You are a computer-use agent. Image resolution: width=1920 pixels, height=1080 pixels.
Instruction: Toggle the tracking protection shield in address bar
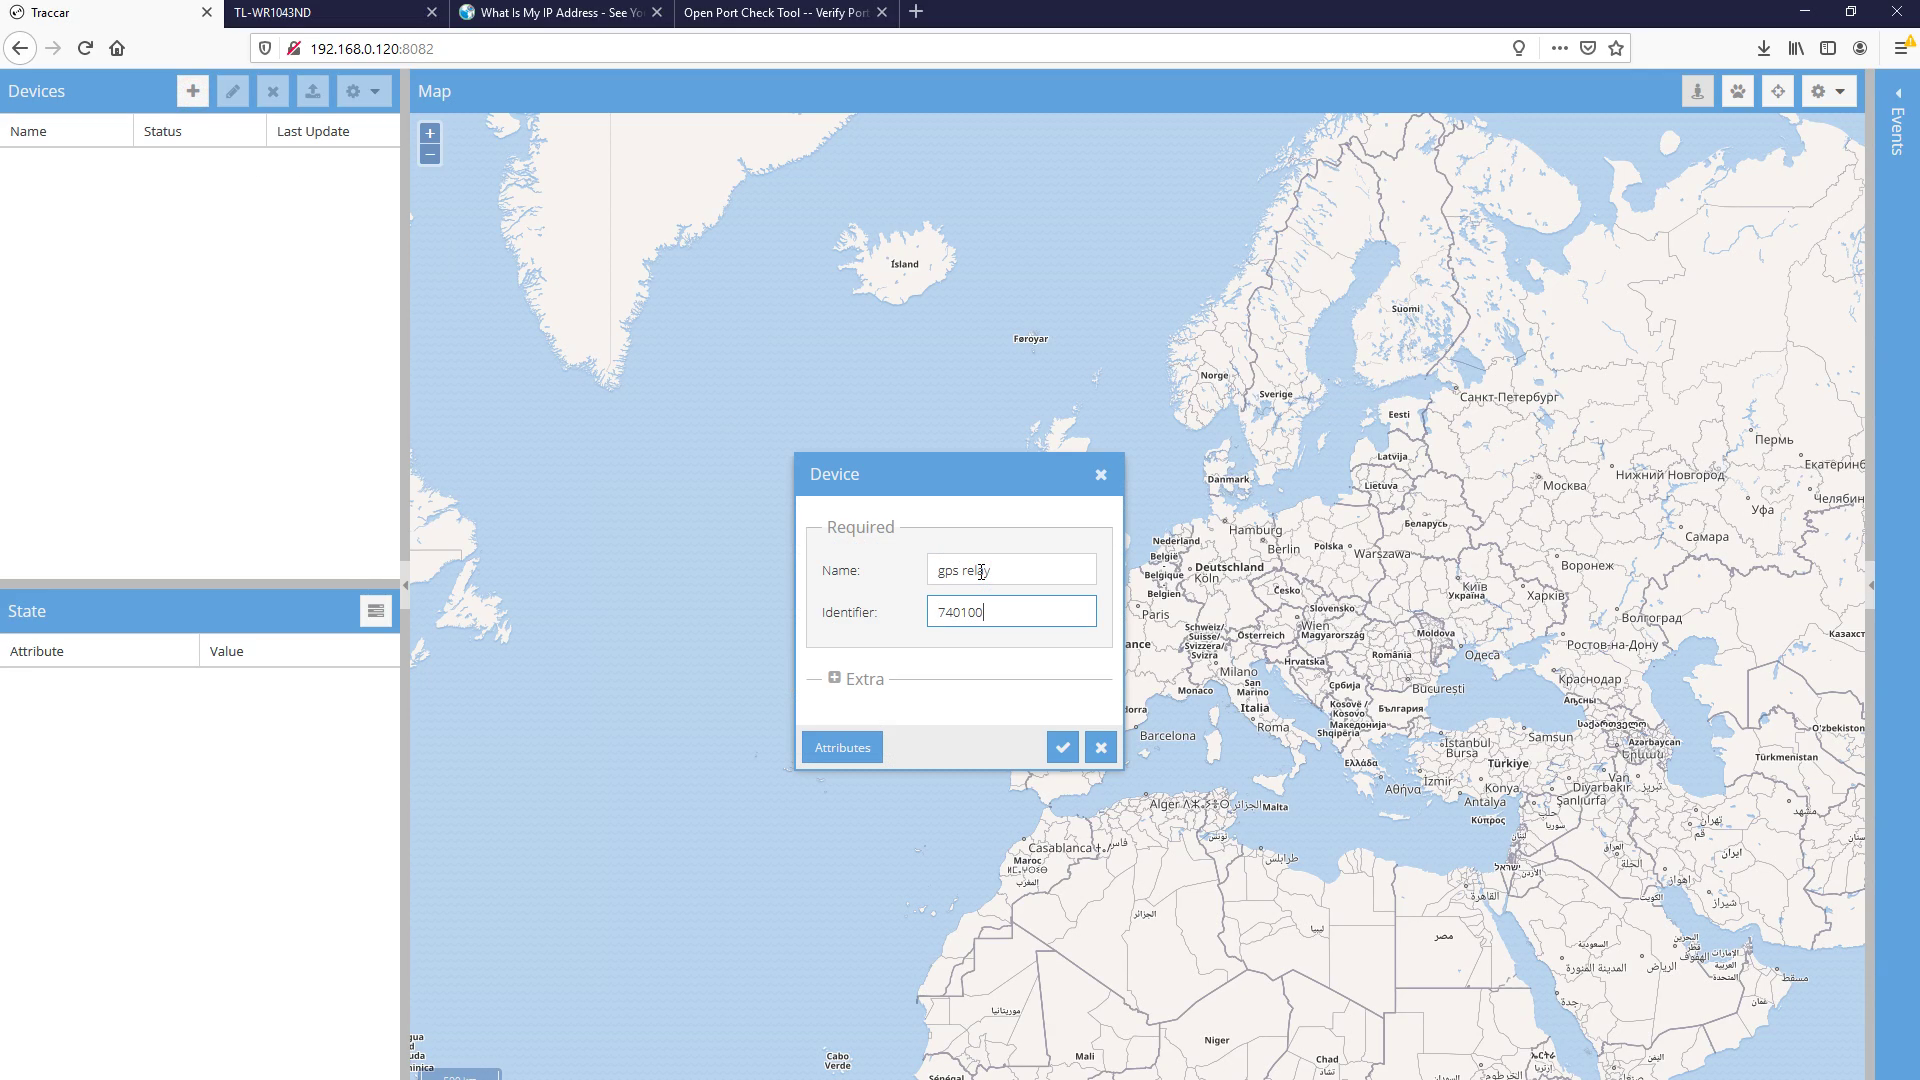coord(264,47)
